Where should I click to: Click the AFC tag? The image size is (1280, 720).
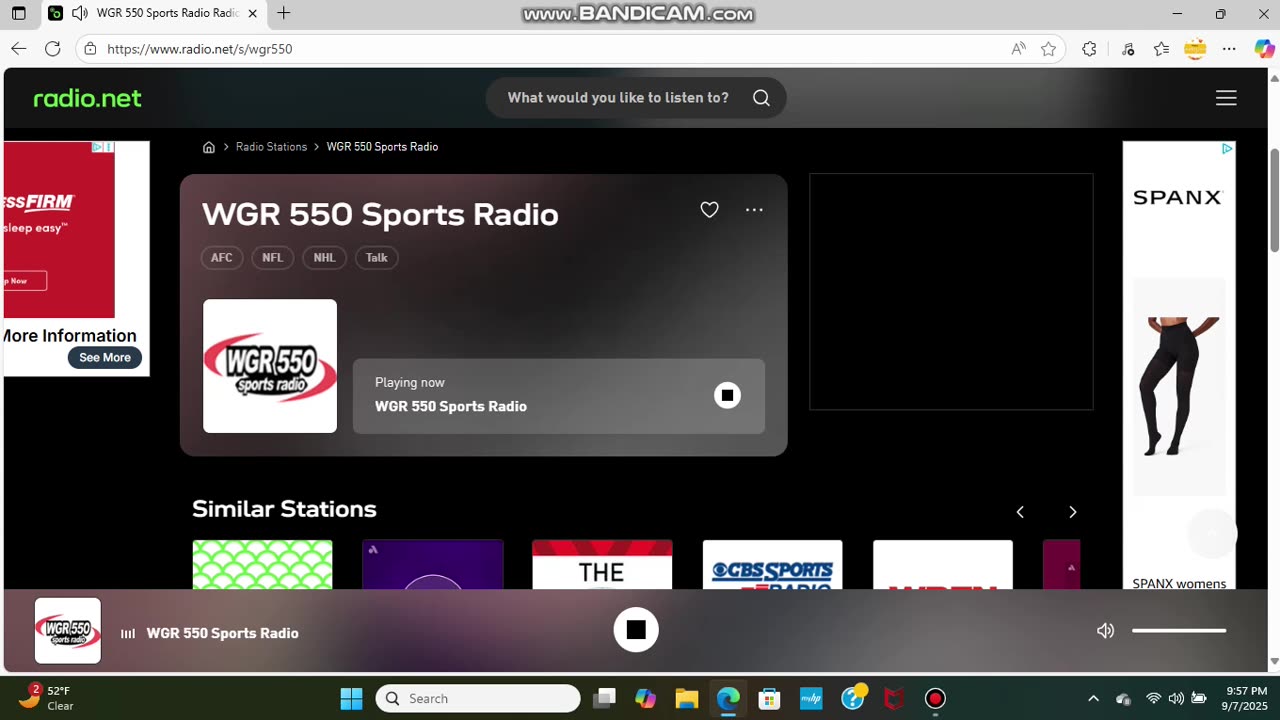222,258
